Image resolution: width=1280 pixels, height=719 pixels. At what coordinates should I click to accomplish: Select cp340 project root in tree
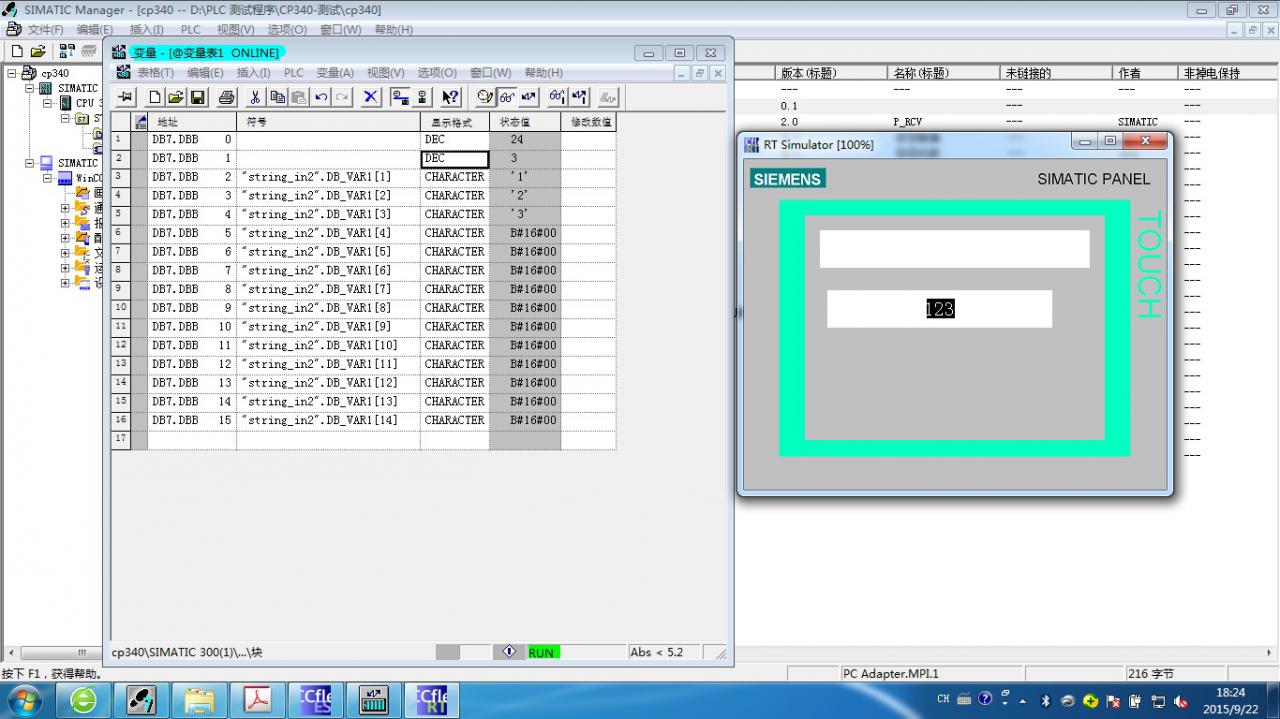[55, 73]
